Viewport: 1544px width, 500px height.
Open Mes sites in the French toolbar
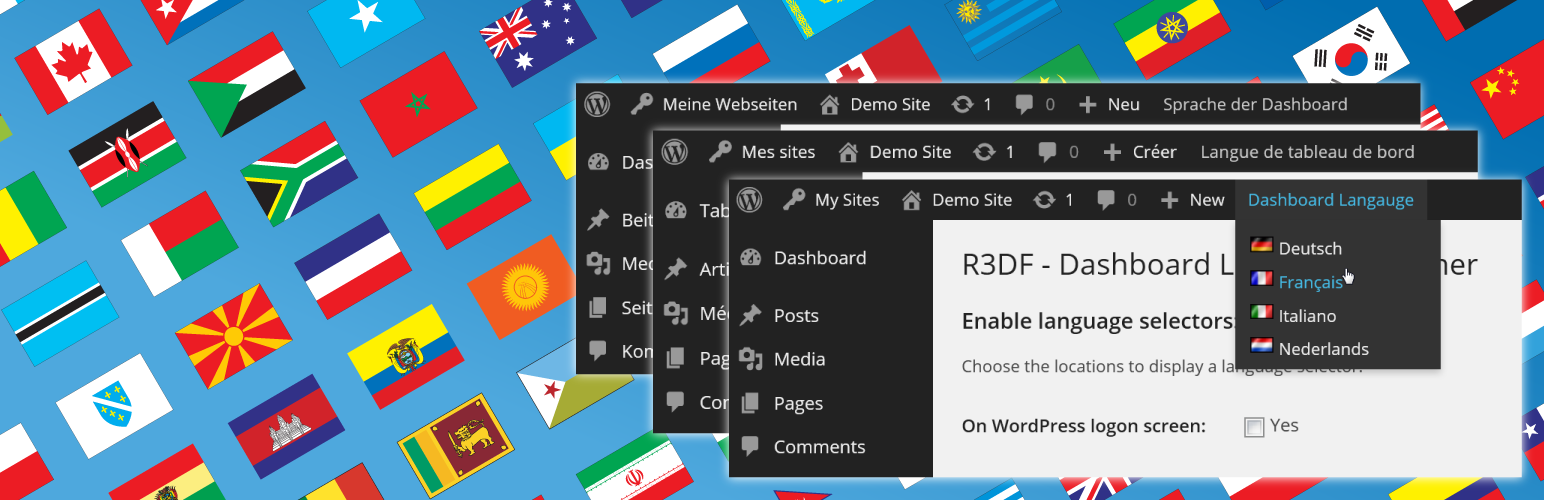point(763,152)
